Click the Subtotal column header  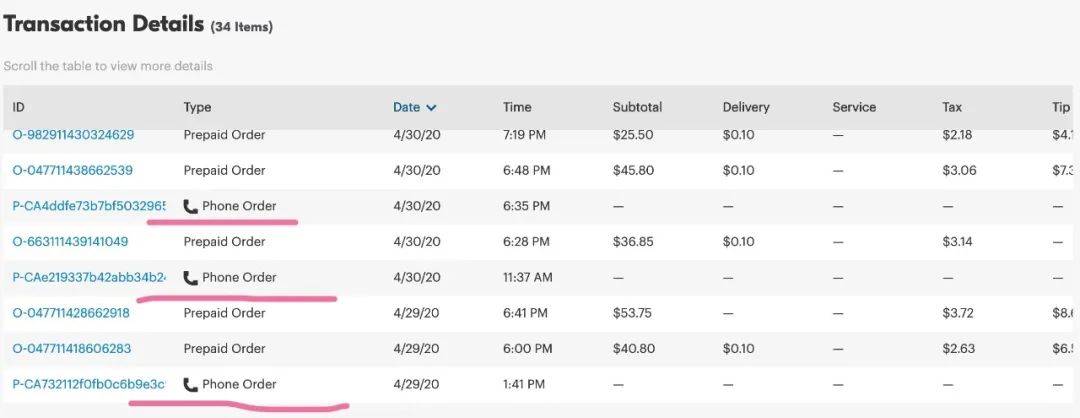tap(637, 107)
